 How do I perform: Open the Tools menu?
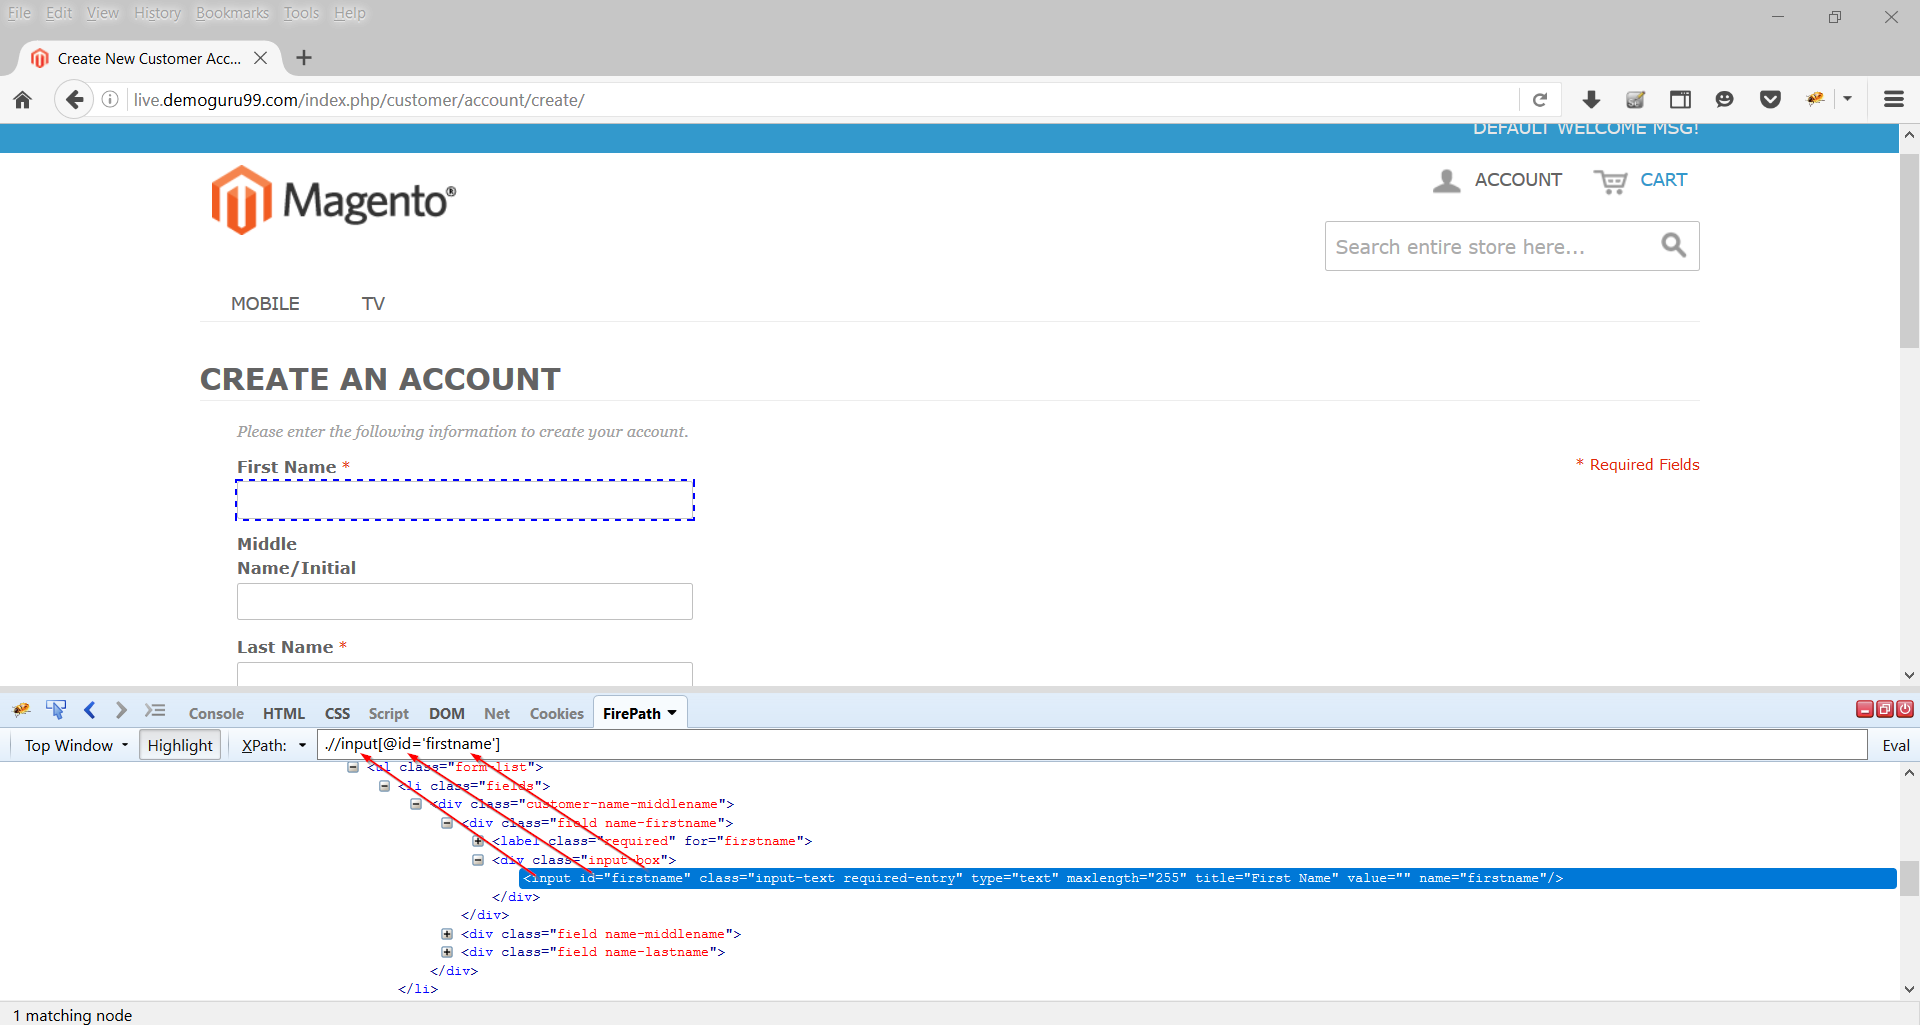click(x=301, y=13)
